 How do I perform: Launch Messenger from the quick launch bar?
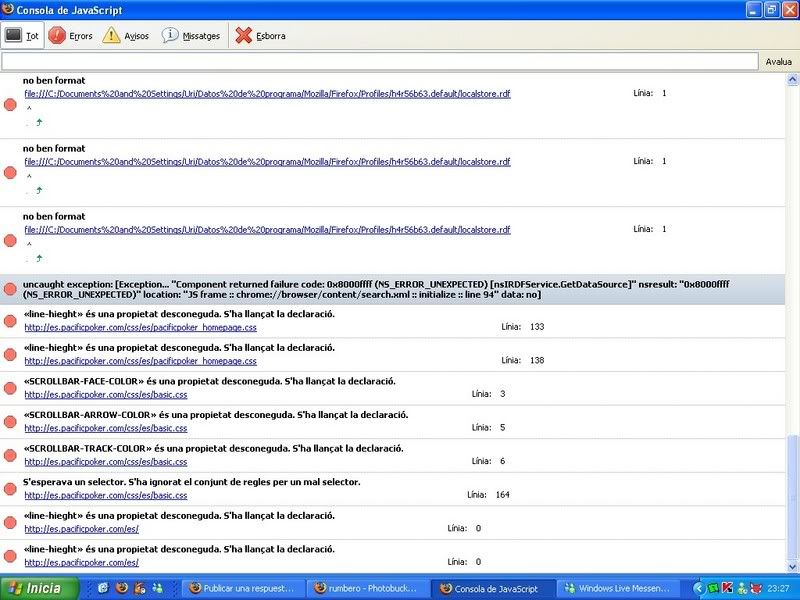(157, 588)
